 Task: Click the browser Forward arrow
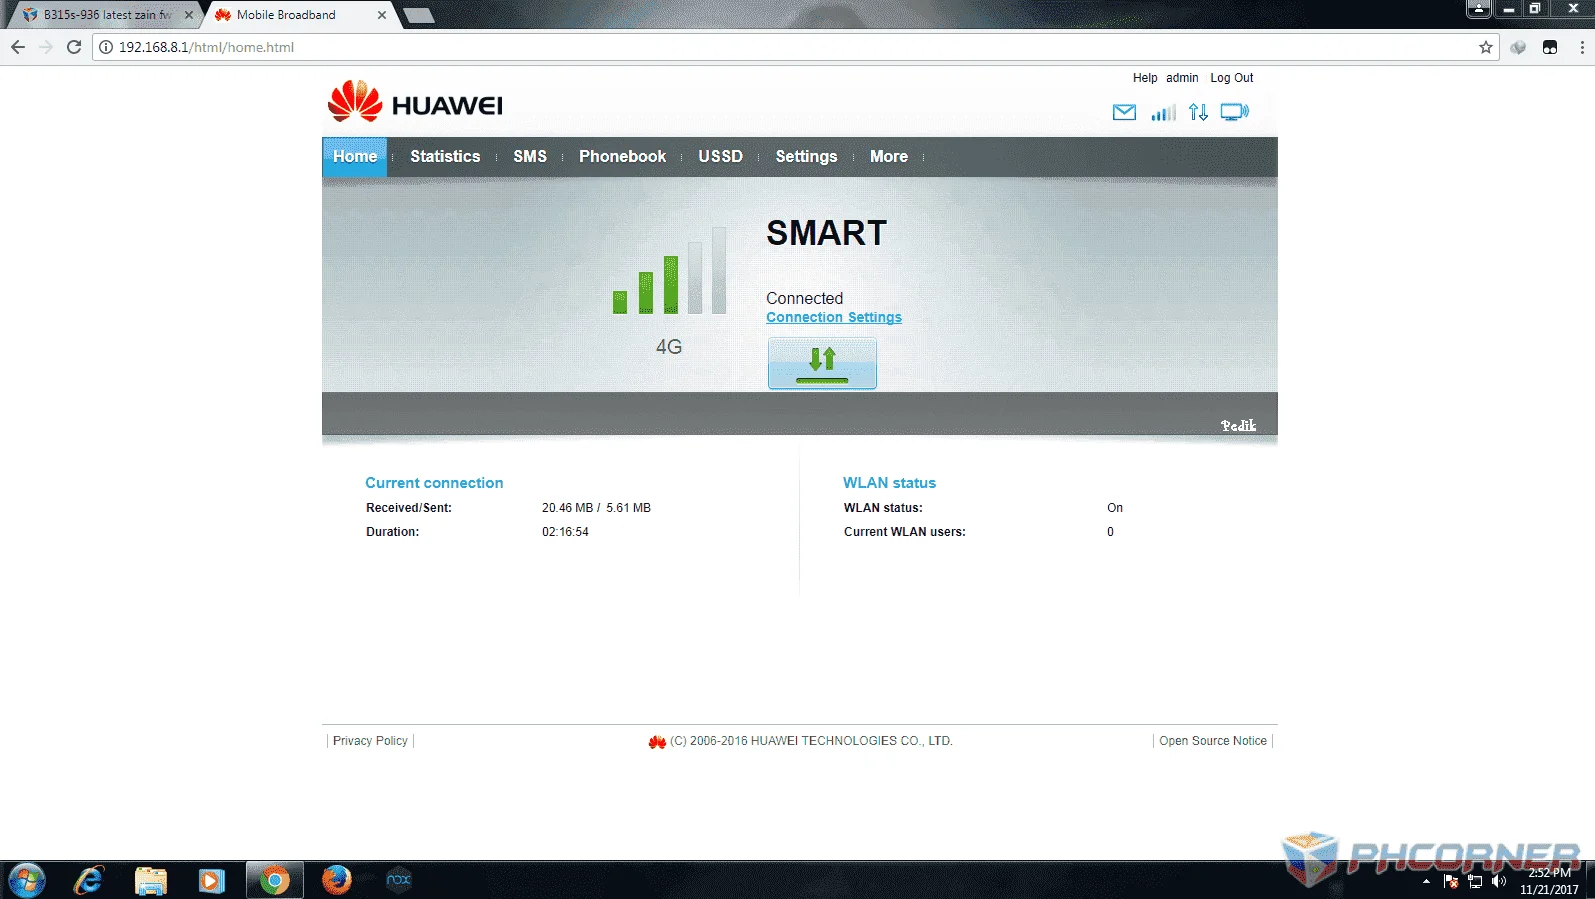pos(45,47)
